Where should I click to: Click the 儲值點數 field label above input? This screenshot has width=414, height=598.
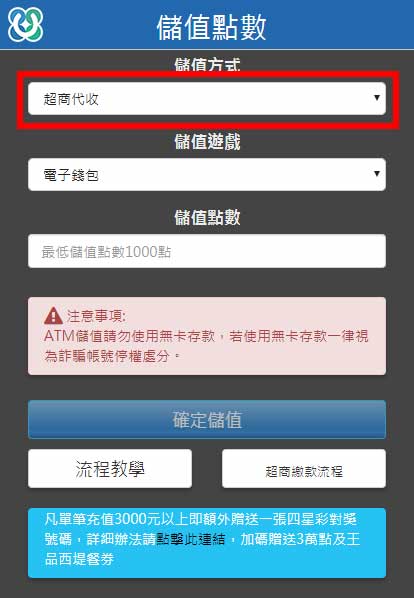(x=207, y=218)
